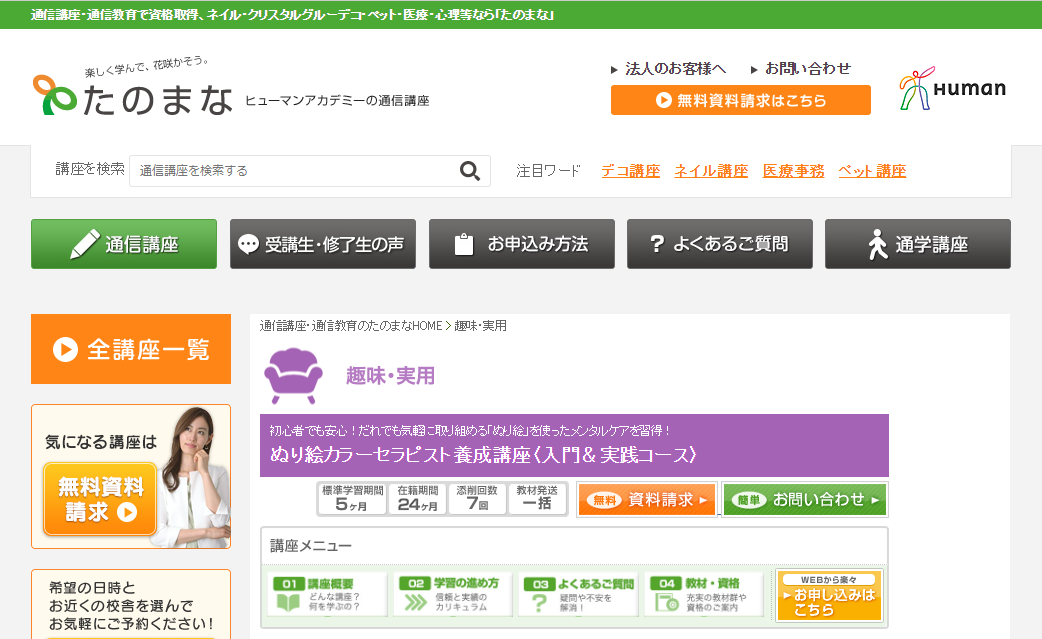Open the よくあるご質問 tab
Image resolution: width=1042 pixels, height=639 pixels.
click(x=720, y=244)
